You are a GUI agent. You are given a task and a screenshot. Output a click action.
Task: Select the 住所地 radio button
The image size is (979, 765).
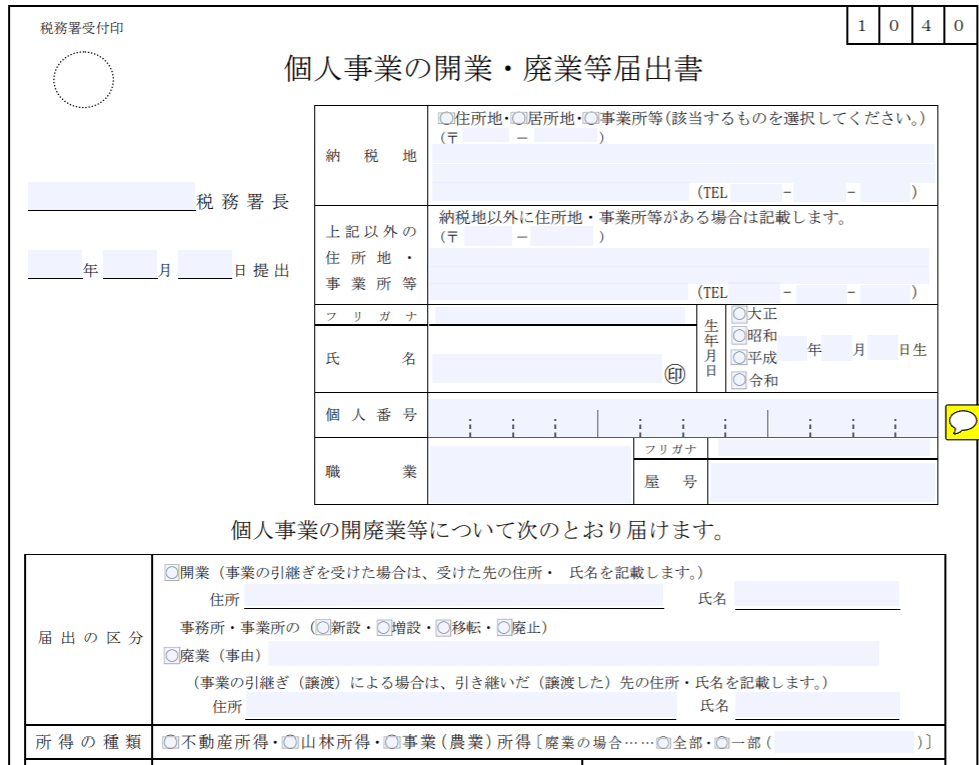point(446,119)
